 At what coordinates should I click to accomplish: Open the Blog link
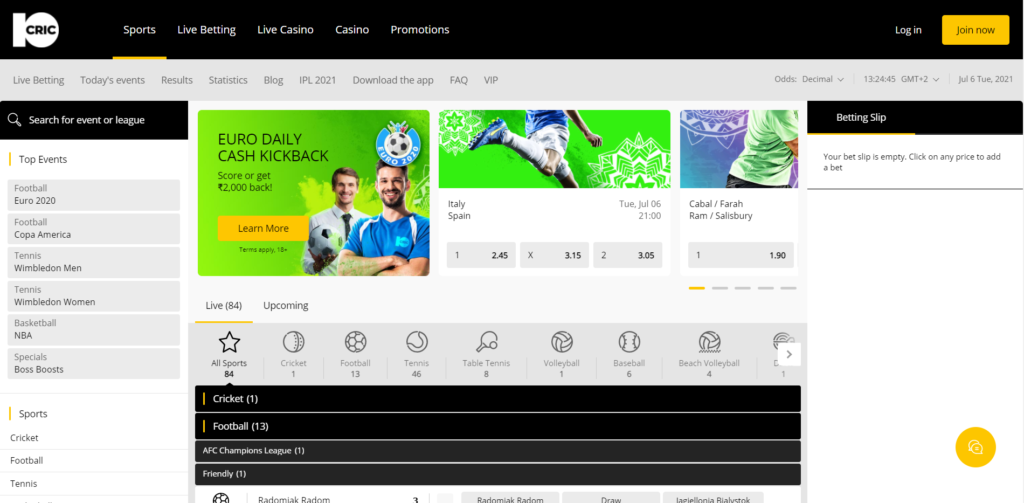(274, 80)
